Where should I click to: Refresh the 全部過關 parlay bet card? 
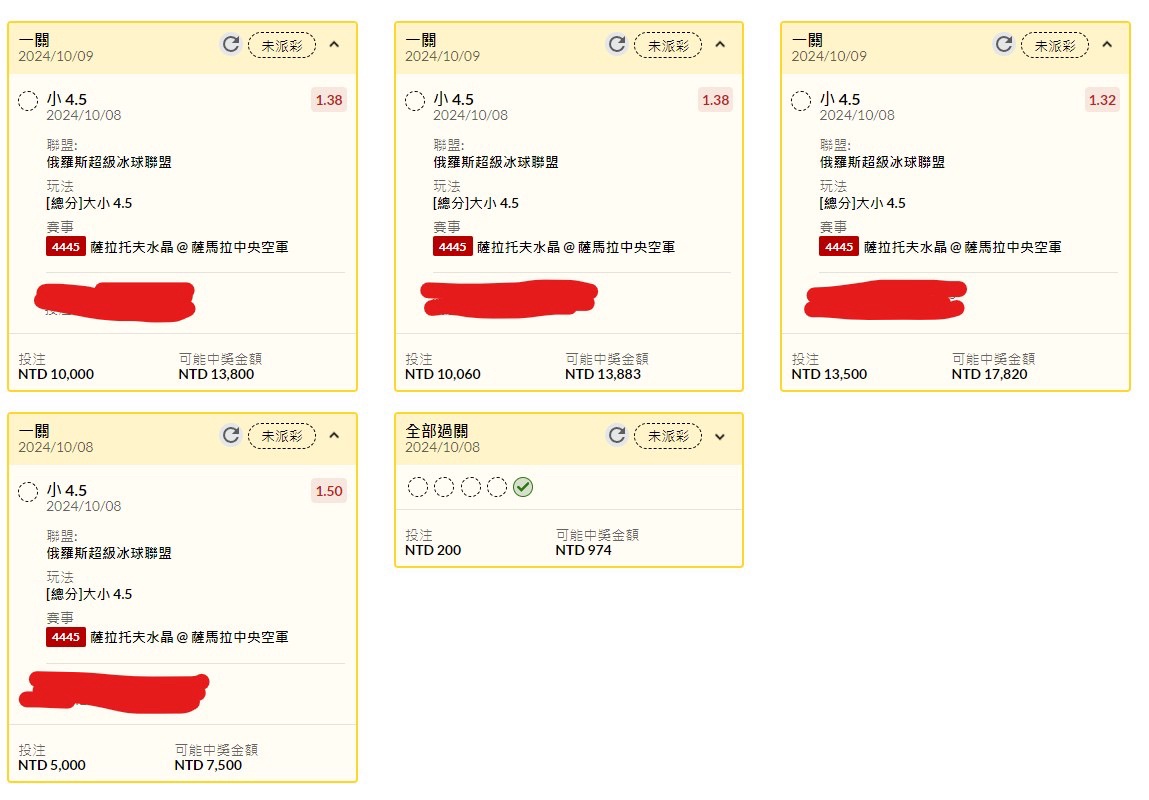coord(617,435)
